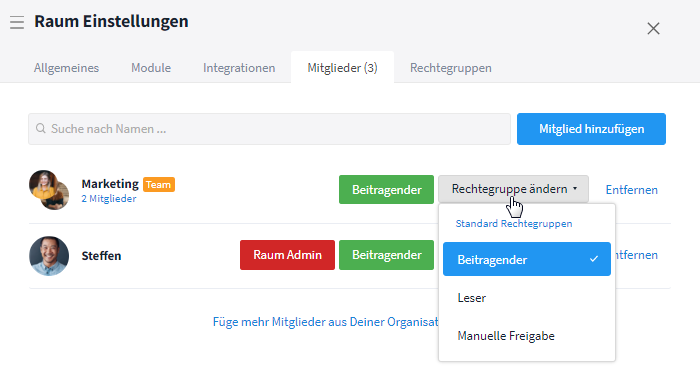Viewport: 700px width, 373px height.
Task: Open the Module tab
Action: [151, 68]
